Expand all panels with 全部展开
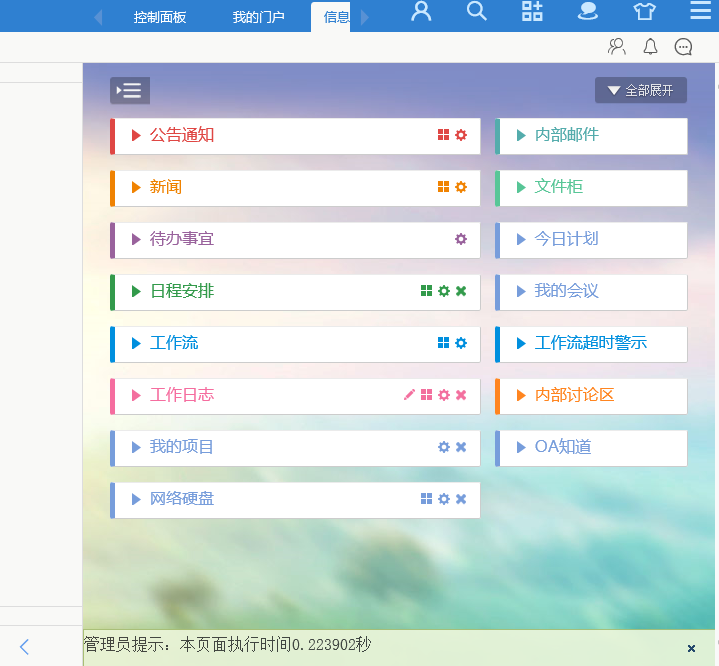The height and width of the screenshot is (666, 719). click(x=641, y=90)
